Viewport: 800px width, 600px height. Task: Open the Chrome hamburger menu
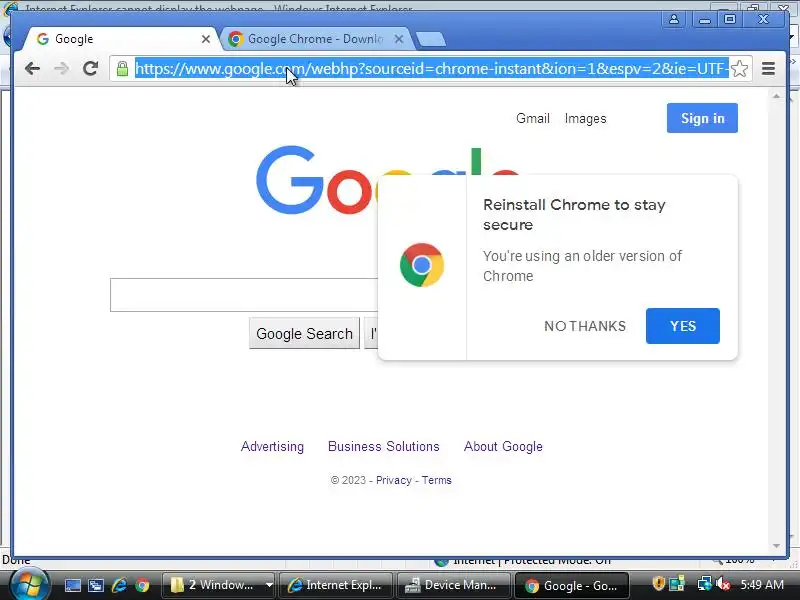768,68
